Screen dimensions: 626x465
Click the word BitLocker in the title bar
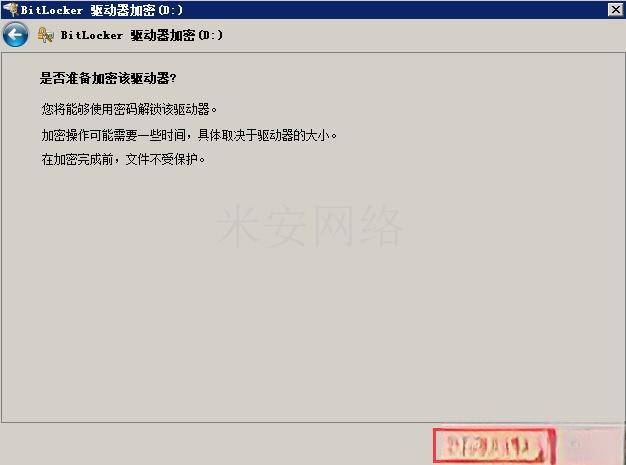pos(52,10)
